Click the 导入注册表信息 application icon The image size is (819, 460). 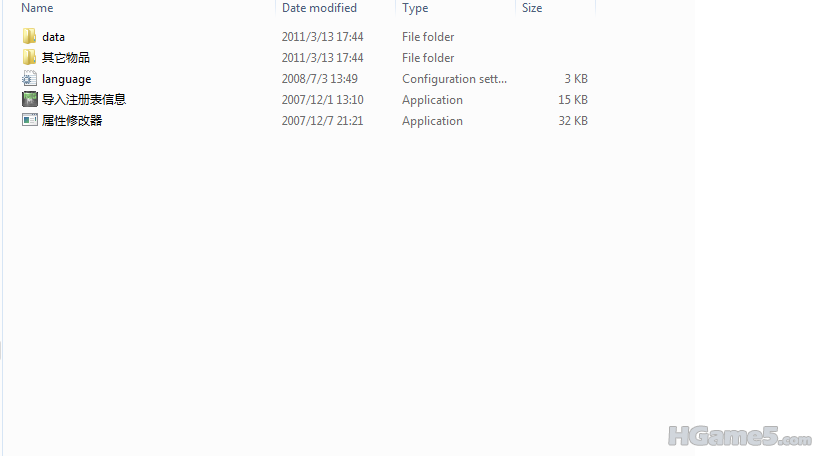[x=29, y=100]
